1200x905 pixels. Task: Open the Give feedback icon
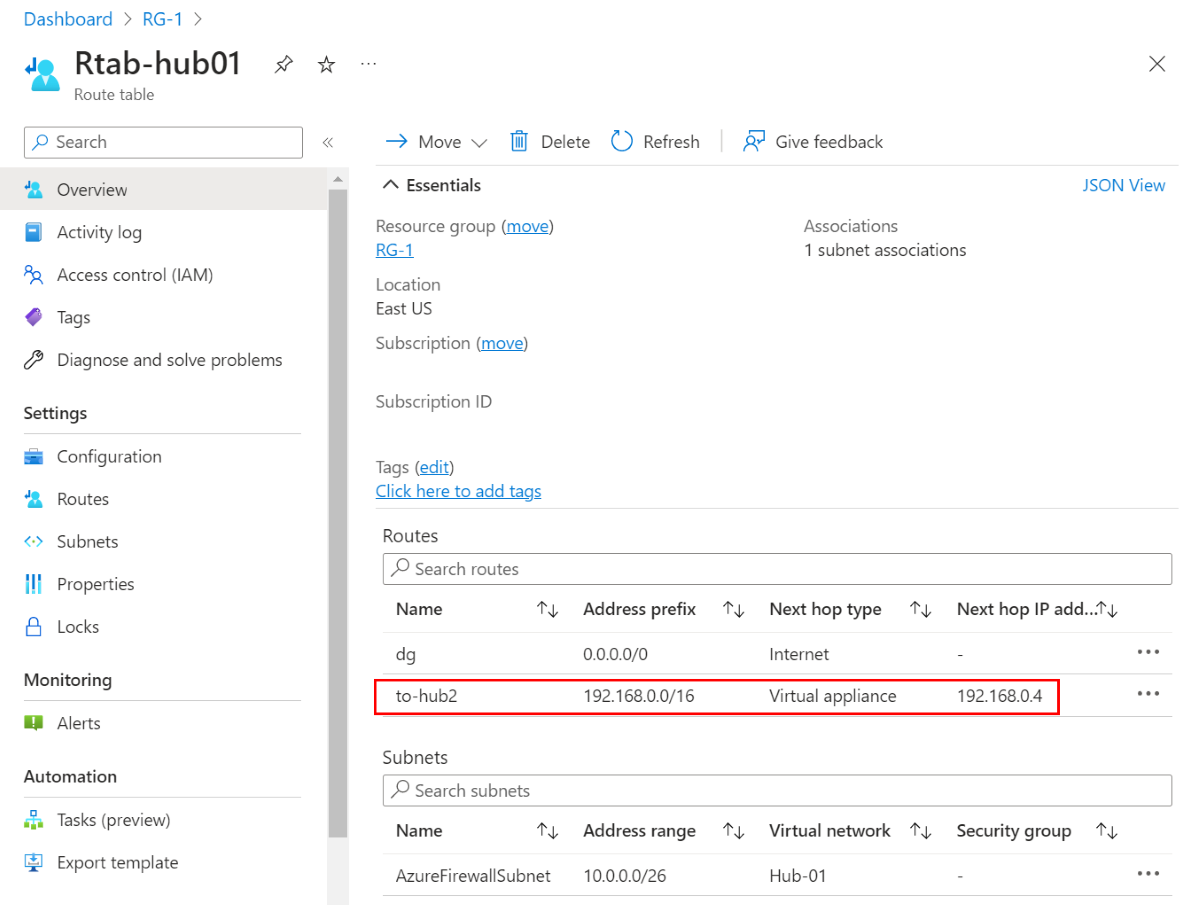(x=754, y=141)
